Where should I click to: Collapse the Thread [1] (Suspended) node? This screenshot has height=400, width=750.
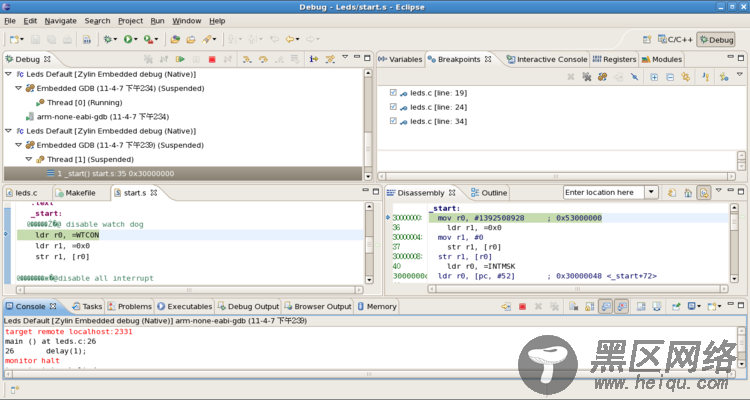29,159
